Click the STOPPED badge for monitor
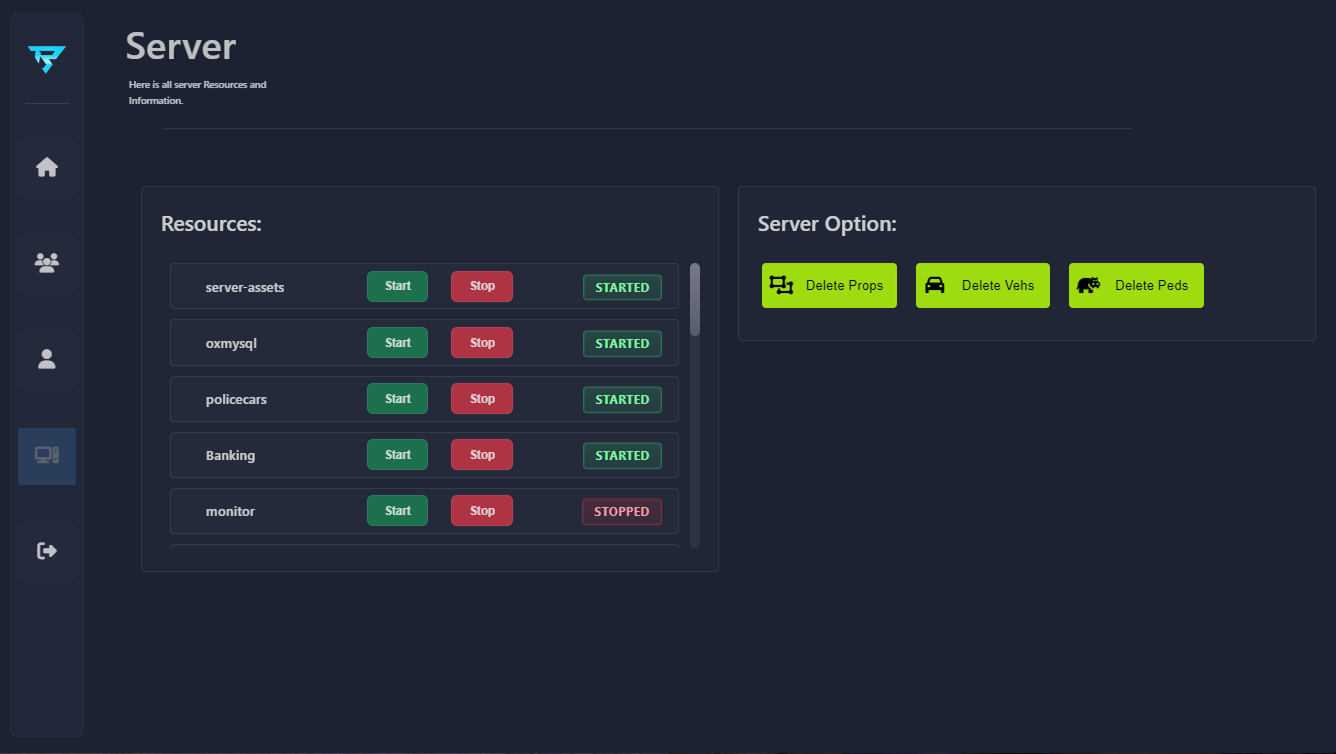 [622, 511]
